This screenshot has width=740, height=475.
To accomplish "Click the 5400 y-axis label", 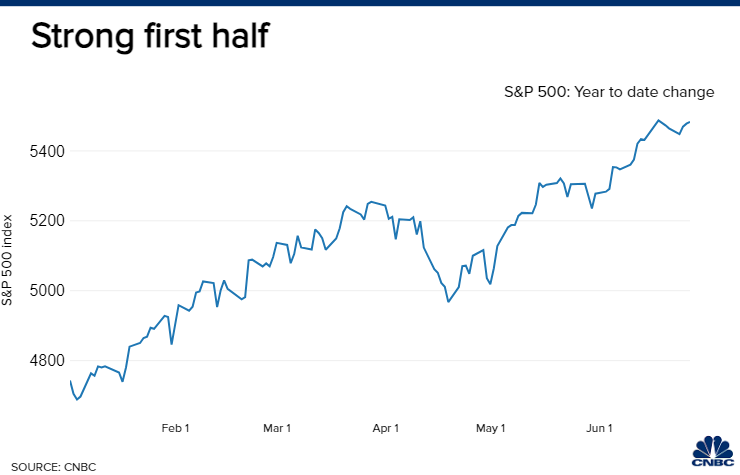I will (46, 151).
